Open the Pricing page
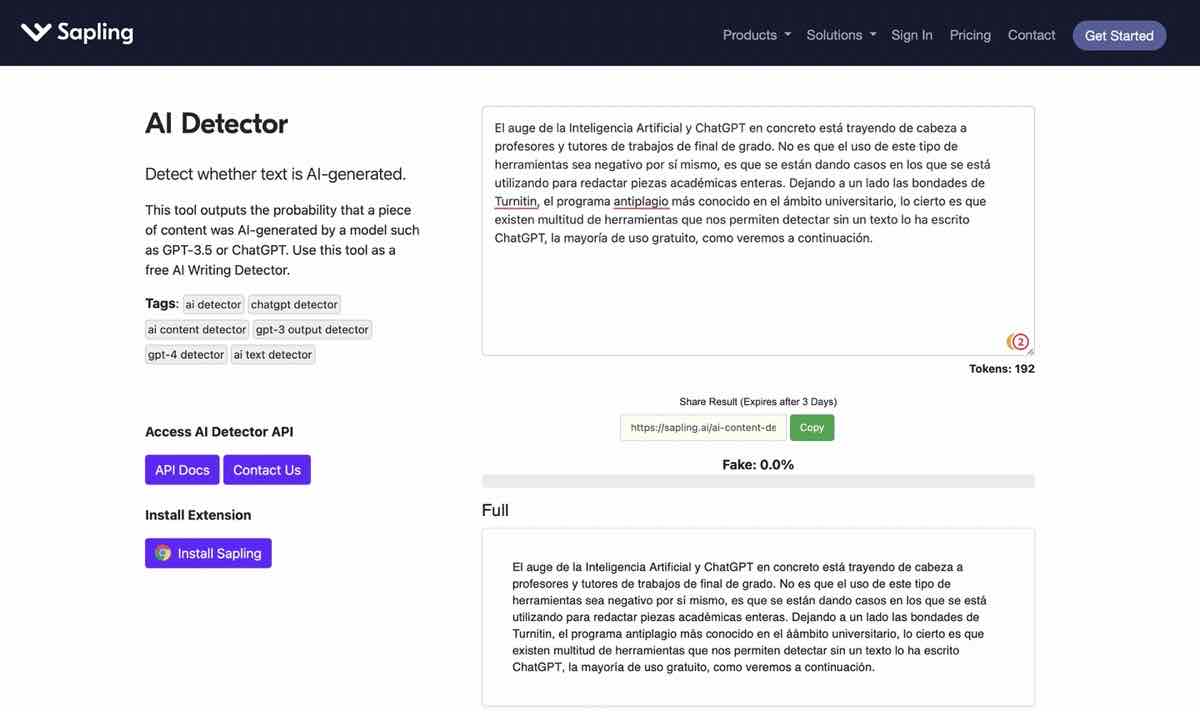Viewport: 1200px width, 712px height. [970, 35]
